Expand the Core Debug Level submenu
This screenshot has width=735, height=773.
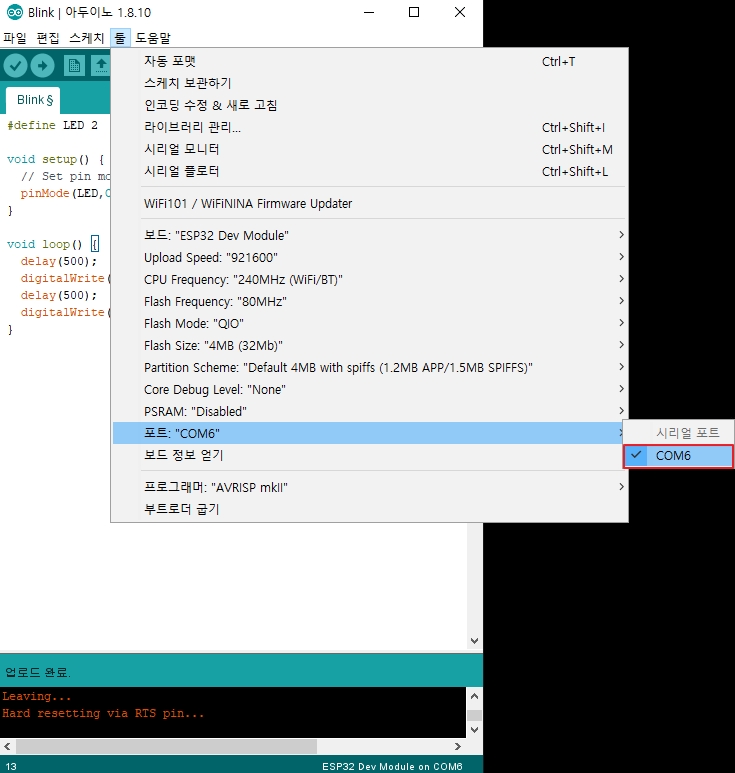click(370, 389)
